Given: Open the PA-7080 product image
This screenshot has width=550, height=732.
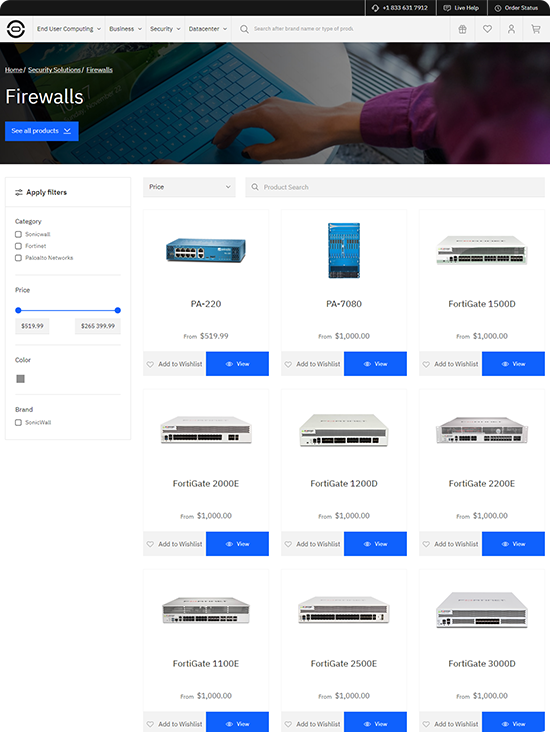Looking at the screenshot, I should click(x=344, y=250).
